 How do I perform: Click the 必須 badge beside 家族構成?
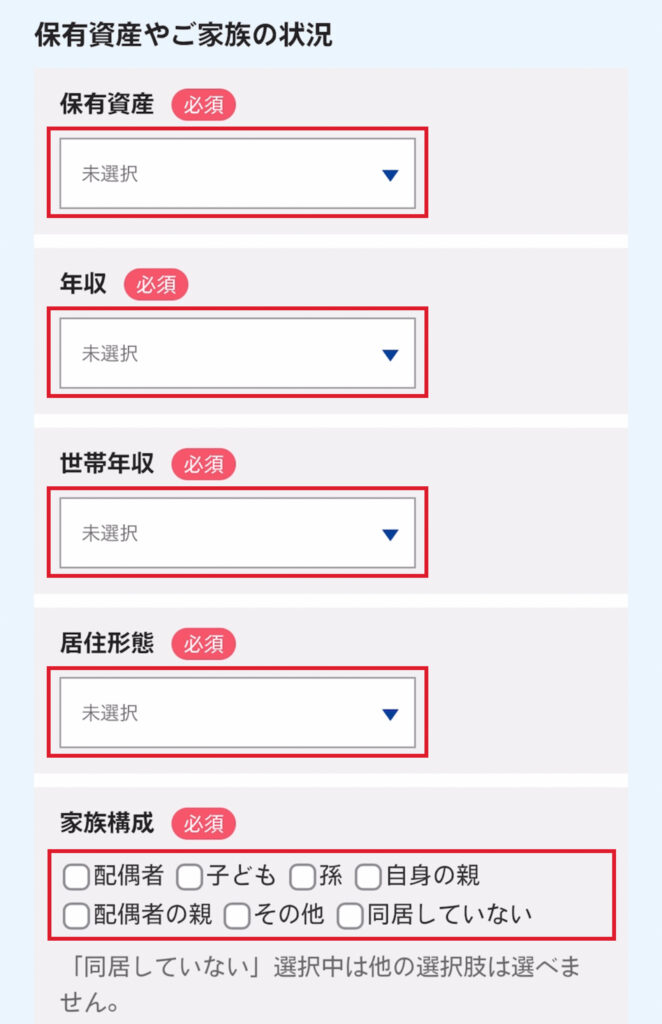203,824
